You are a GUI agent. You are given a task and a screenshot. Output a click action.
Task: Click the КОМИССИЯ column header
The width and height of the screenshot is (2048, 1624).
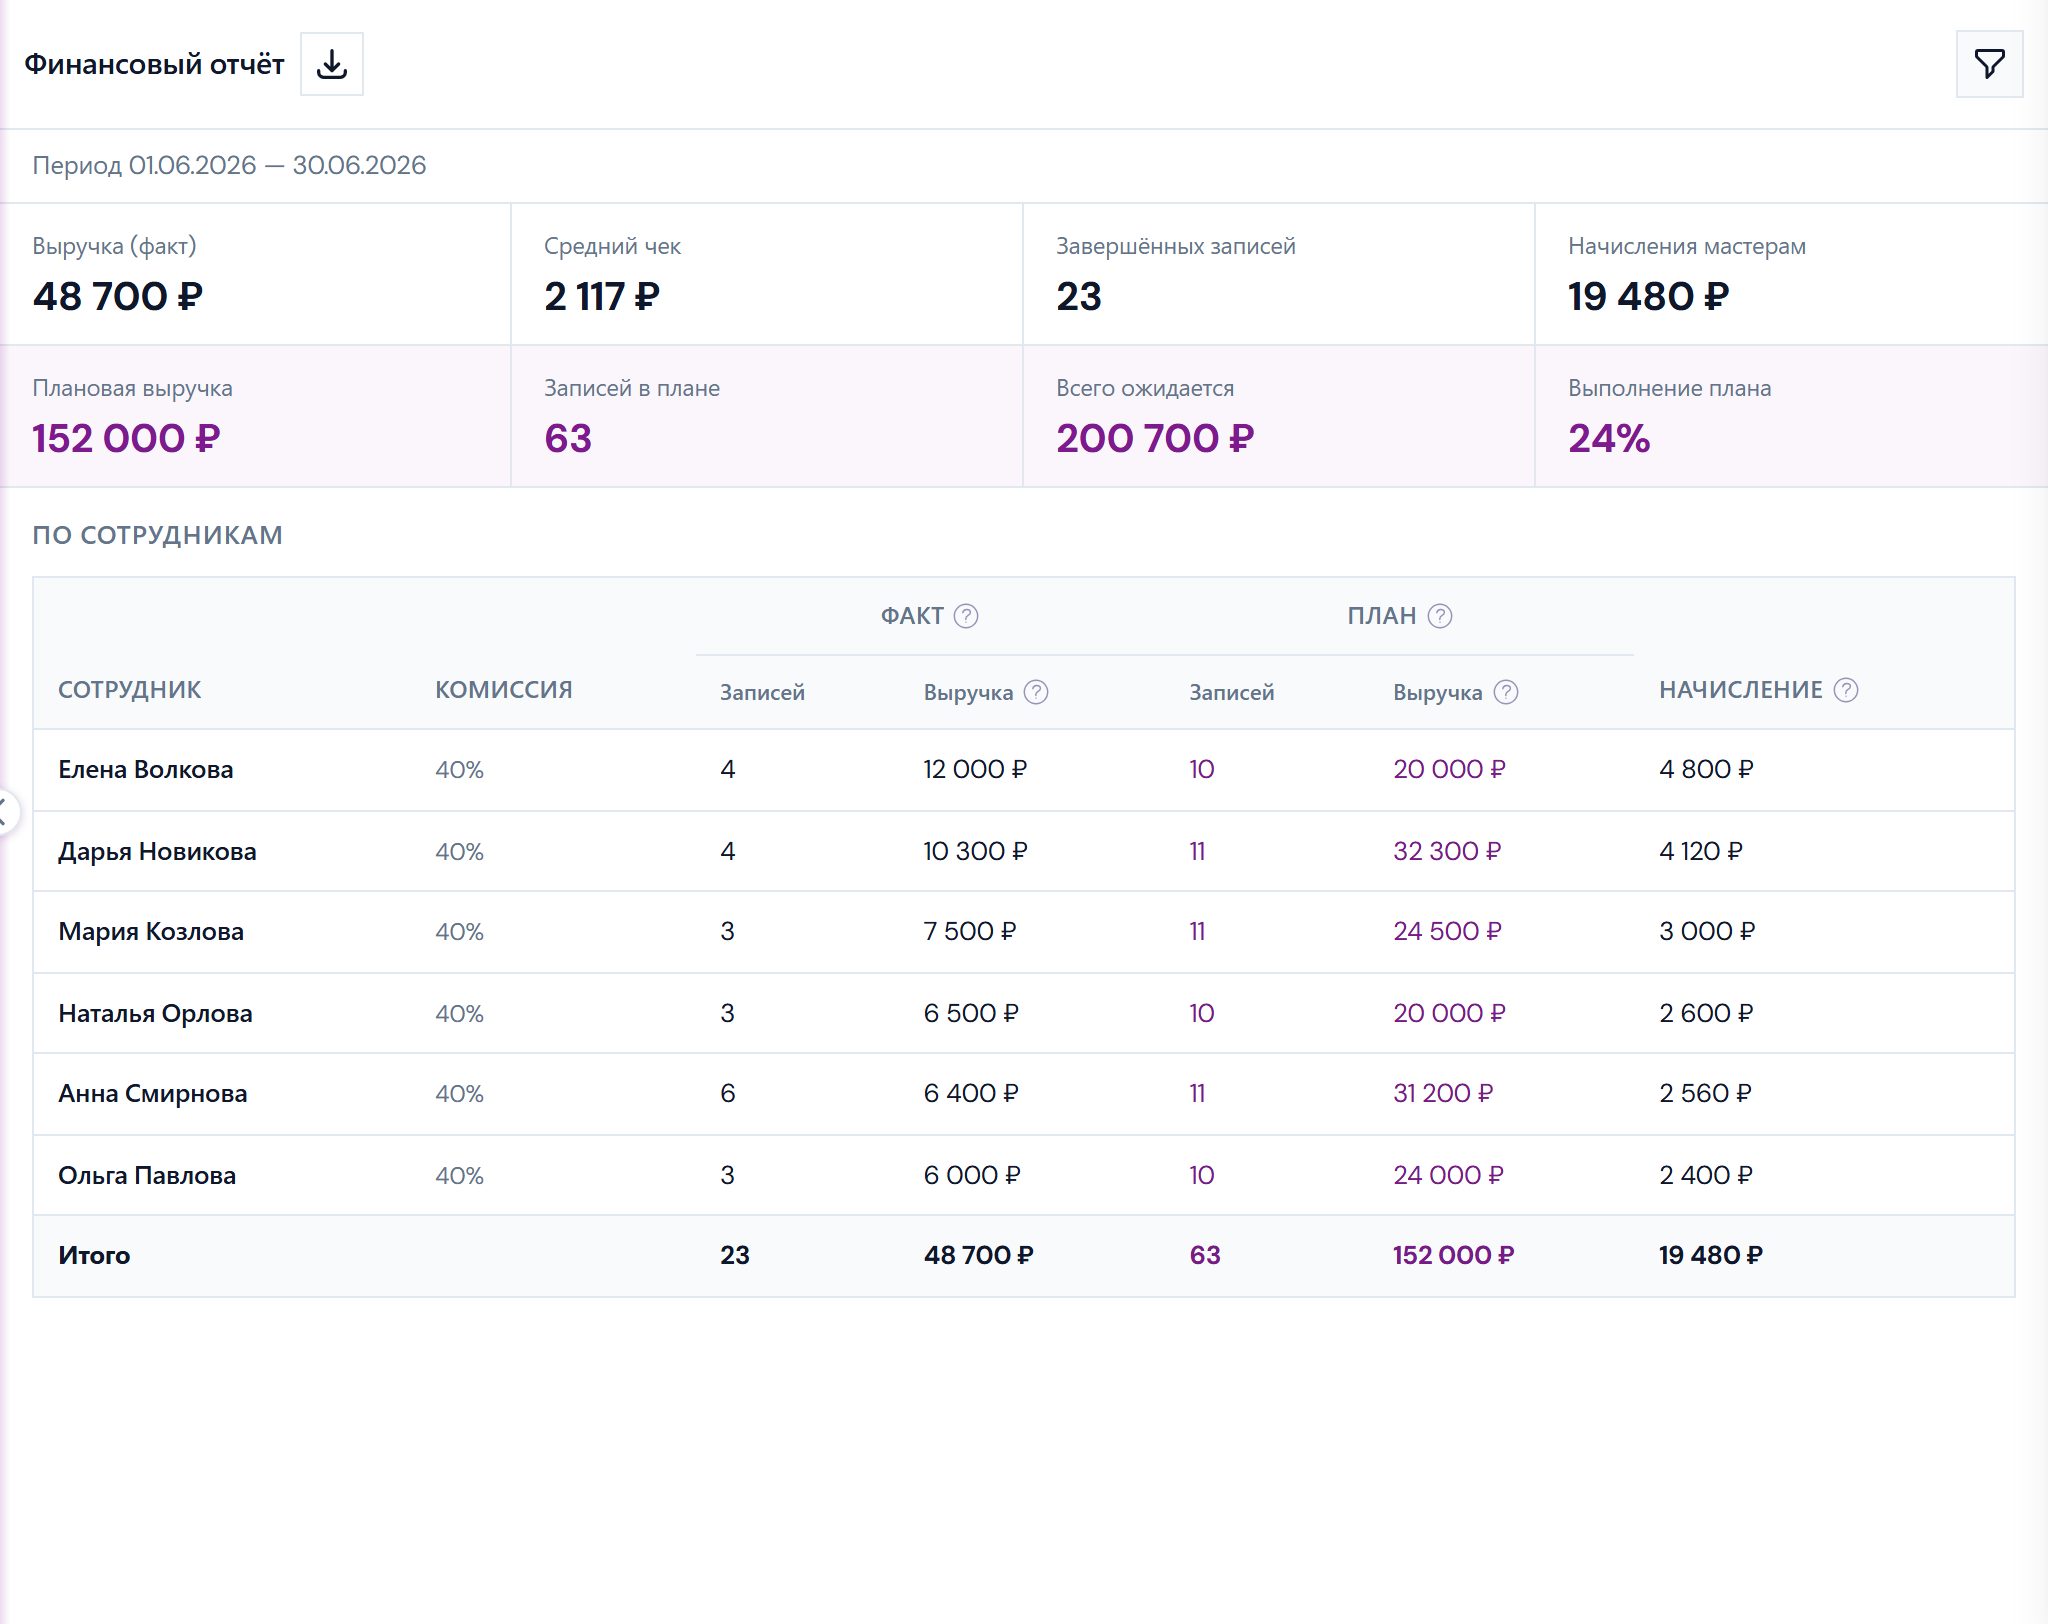[504, 690]
